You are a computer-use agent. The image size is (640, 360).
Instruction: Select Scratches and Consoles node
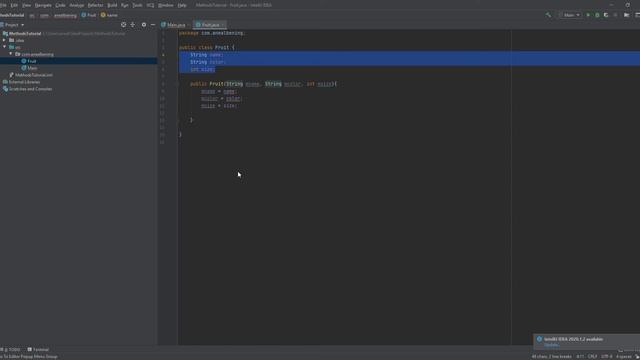coord(28,89)
